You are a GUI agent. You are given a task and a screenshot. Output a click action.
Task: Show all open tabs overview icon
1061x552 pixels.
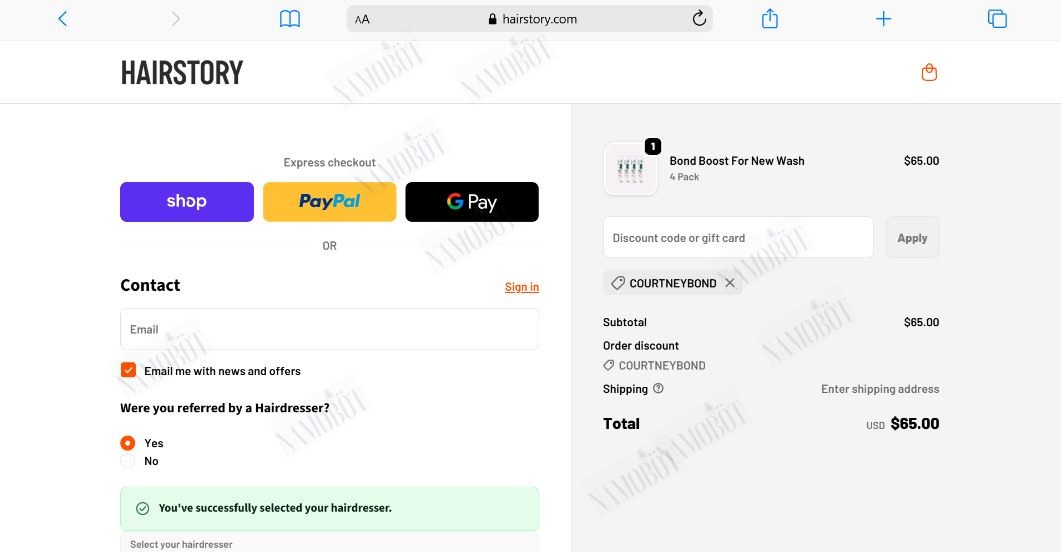(997, 19)
